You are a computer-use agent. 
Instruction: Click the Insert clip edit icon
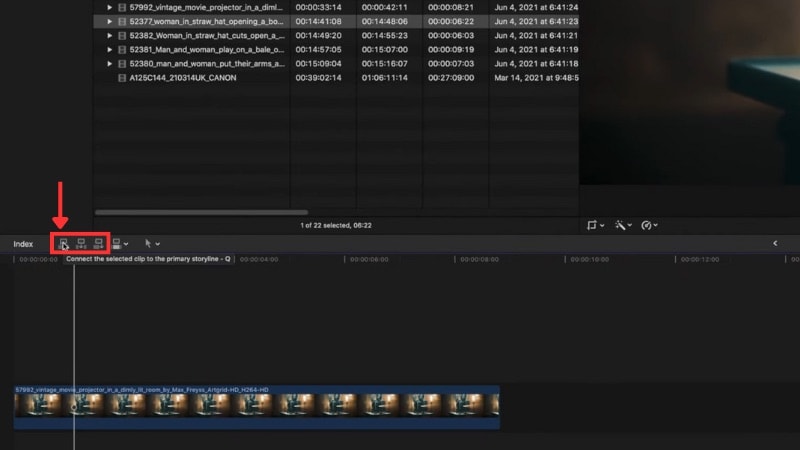(x=81, y=243)
